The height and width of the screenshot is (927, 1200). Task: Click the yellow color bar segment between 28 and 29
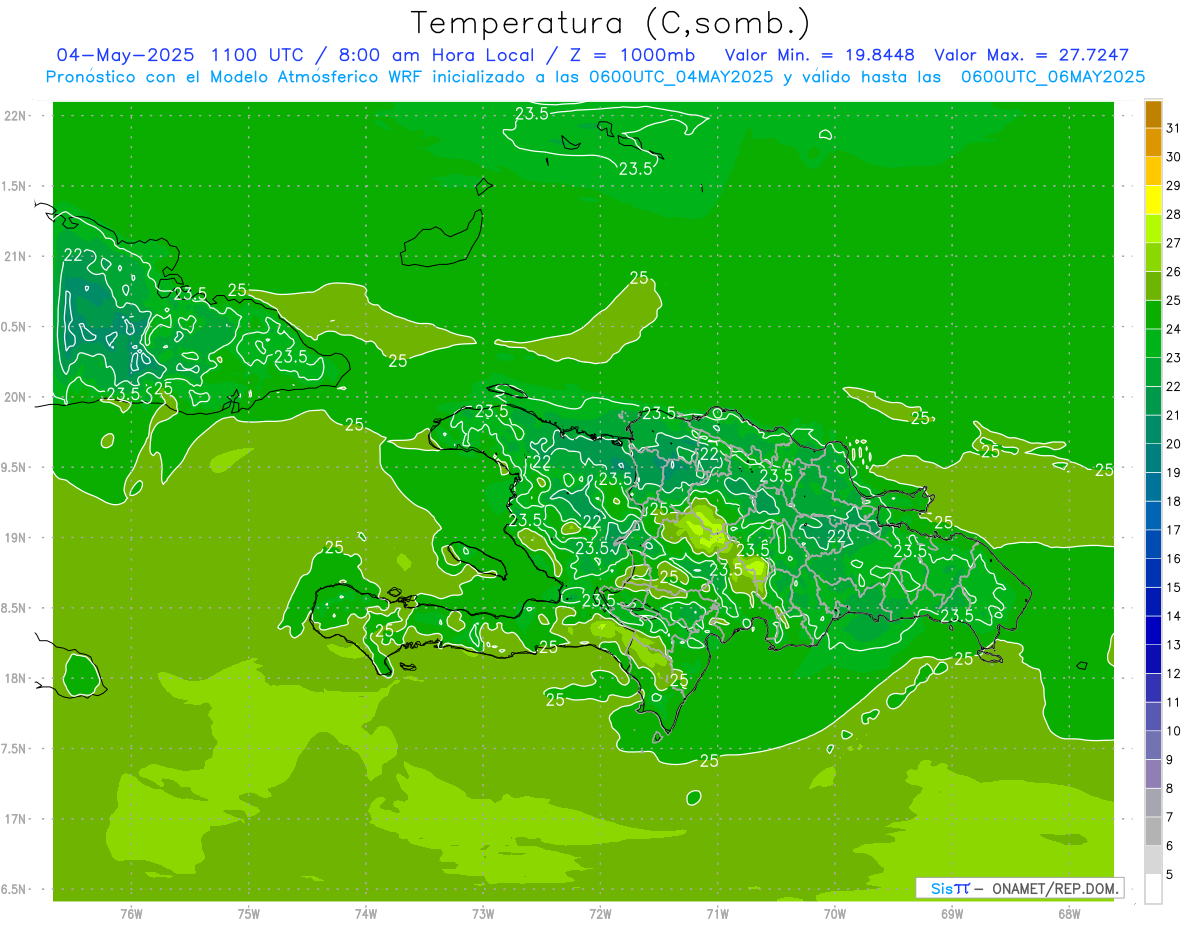[x=1153, y=200]
